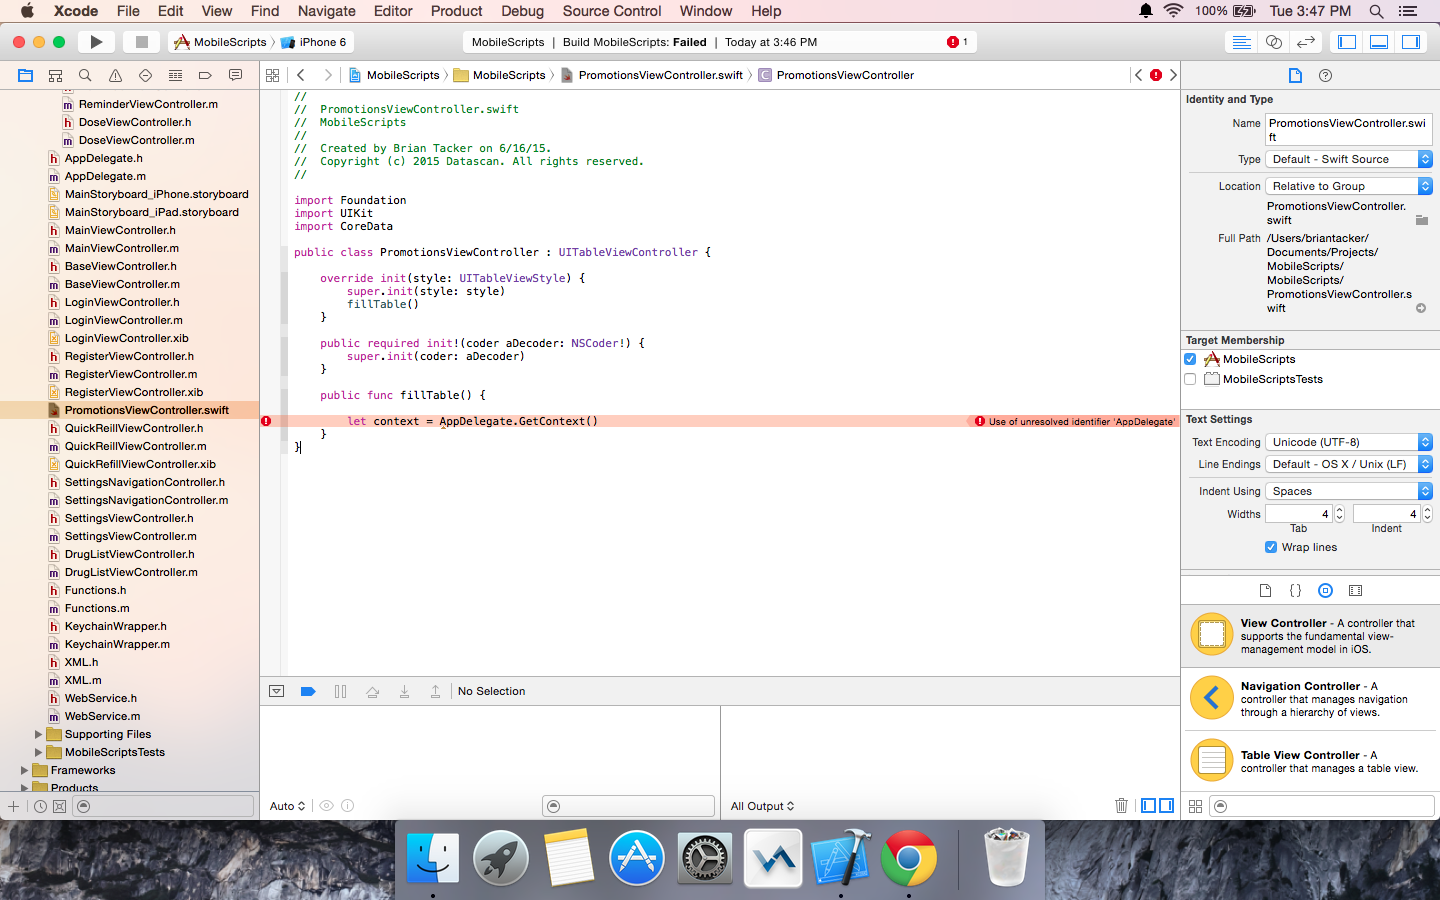Click the red error marker in gutter
Viewport: 1440px width, 900px height.
click(266, 421)
